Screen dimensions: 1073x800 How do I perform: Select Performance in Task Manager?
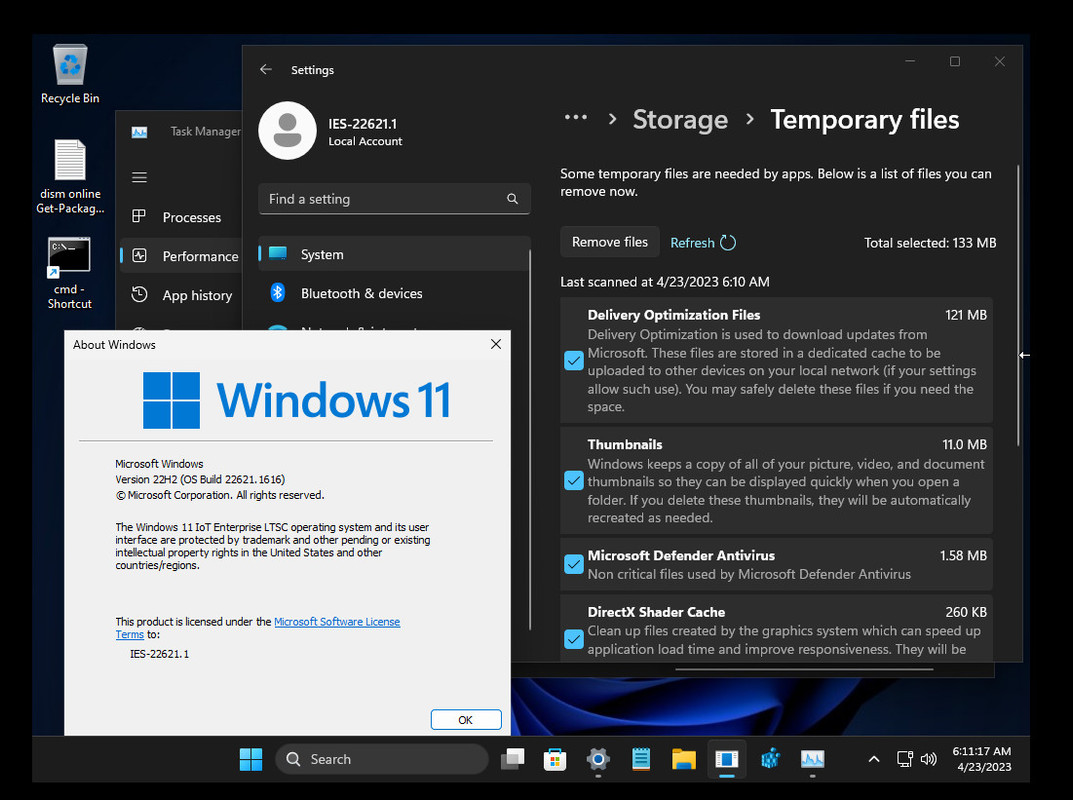[181, 256]
